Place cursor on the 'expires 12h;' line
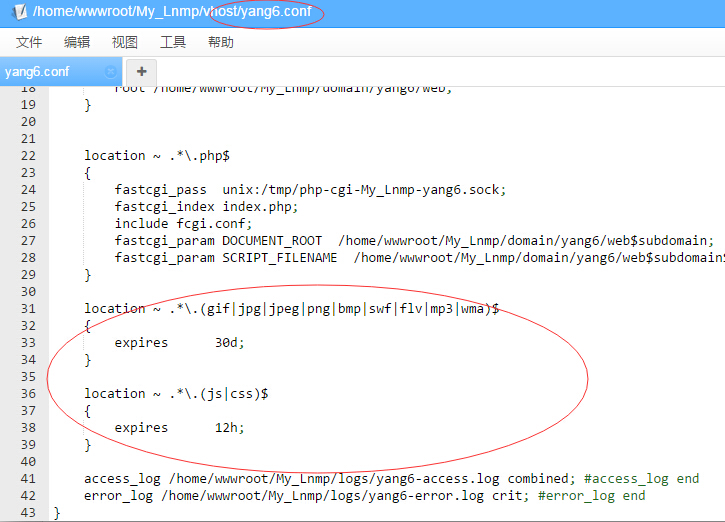This screenshot has height=522, width=725. pyautogui.click(x=179, y=427)
